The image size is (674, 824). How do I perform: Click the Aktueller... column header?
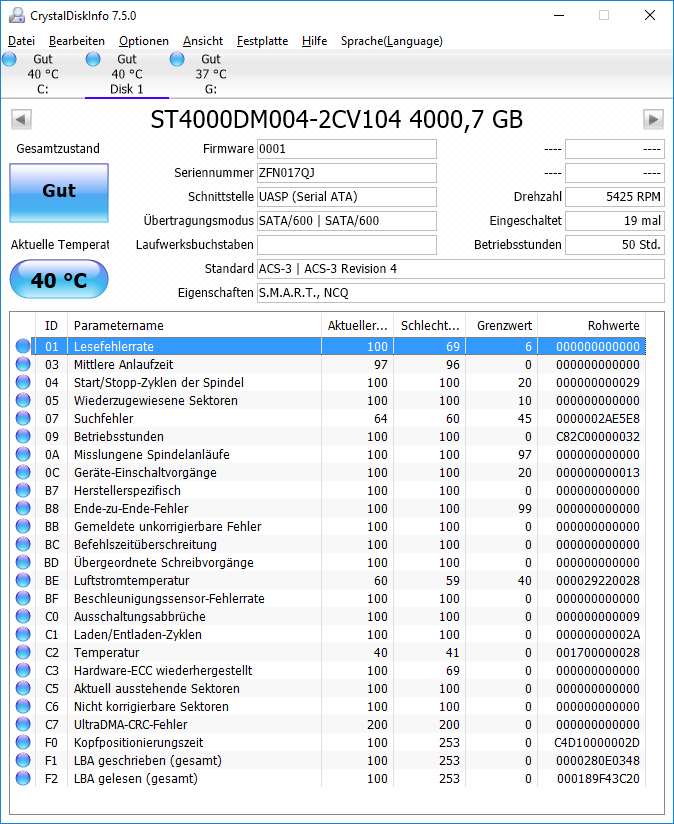357,325
